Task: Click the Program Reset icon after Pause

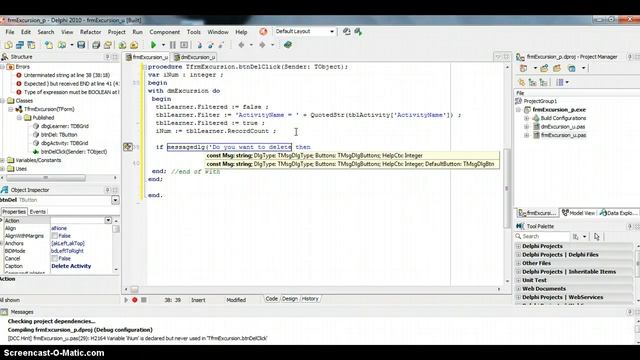Action: pos(184,45)
